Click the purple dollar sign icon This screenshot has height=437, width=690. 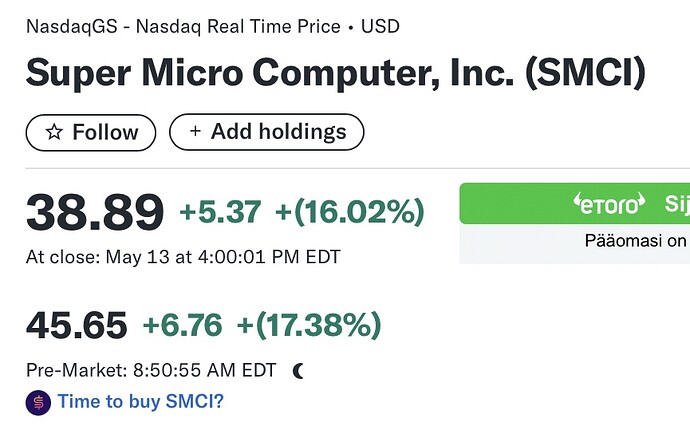(38, 403)
